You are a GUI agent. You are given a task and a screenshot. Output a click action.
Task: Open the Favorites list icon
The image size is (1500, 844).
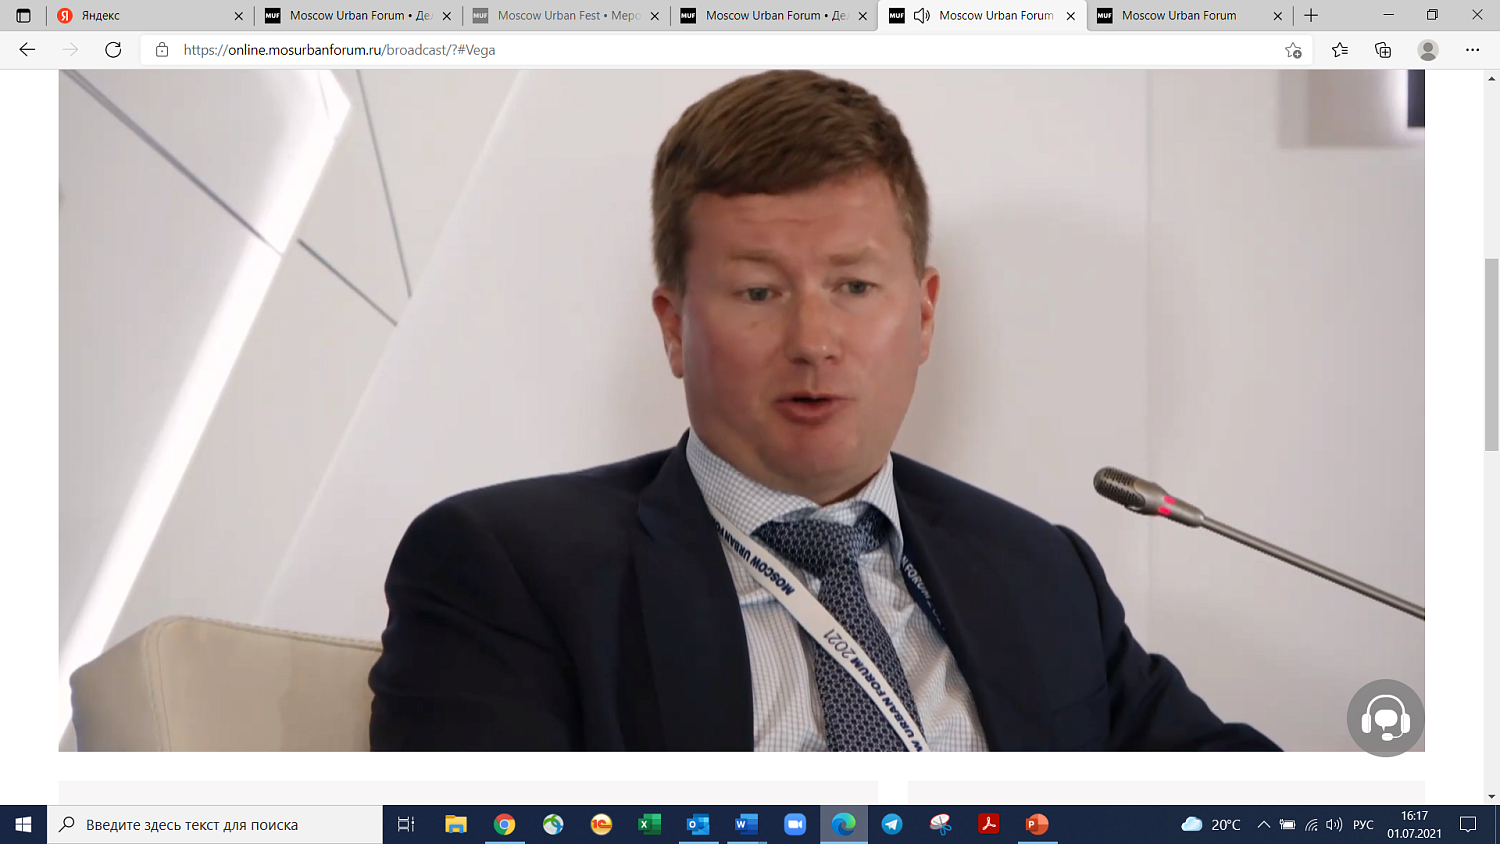[x=1340, y=50]
